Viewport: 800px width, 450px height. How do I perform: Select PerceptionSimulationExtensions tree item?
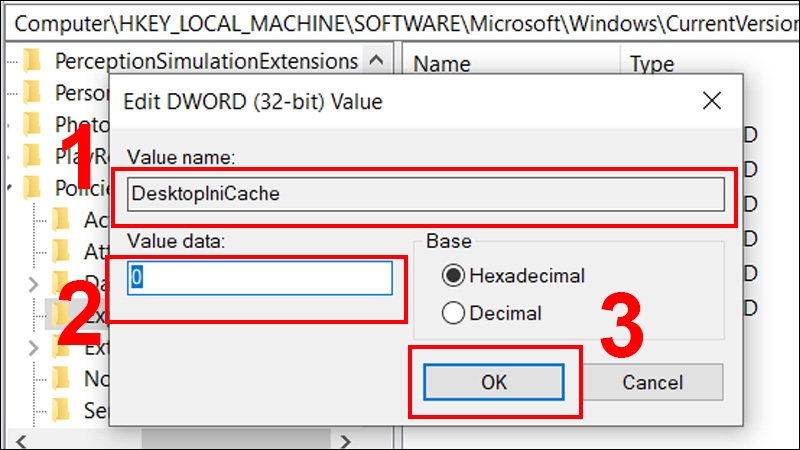point(206,61)
